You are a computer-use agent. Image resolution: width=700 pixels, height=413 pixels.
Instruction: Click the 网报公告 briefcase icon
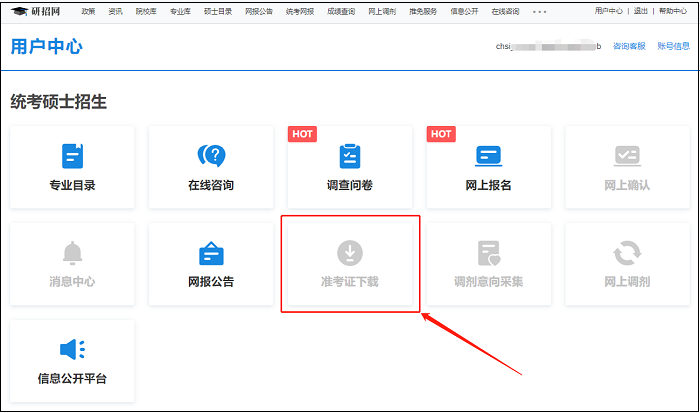(x=211, y=252)
